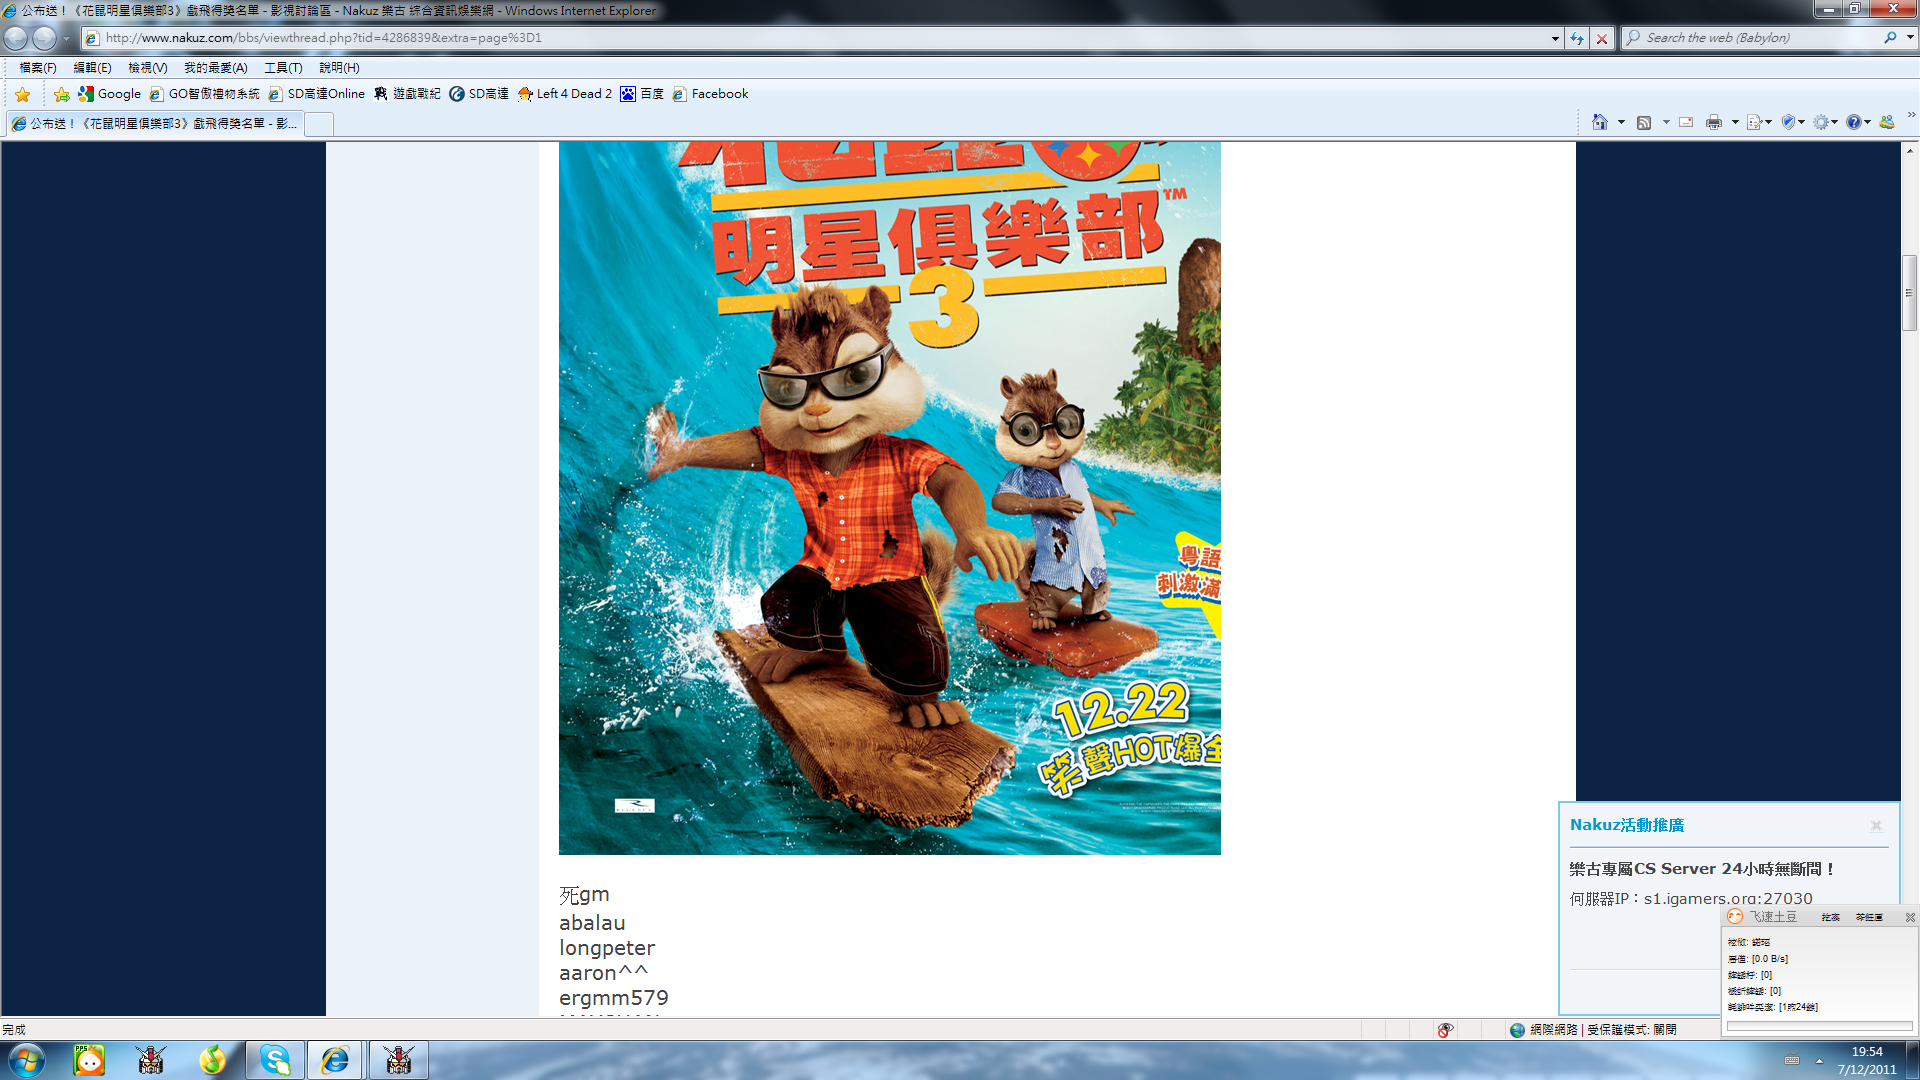Open the 說明(H) menu
This screenshot has height=1080, width=1920.
(x=339, y=68)
